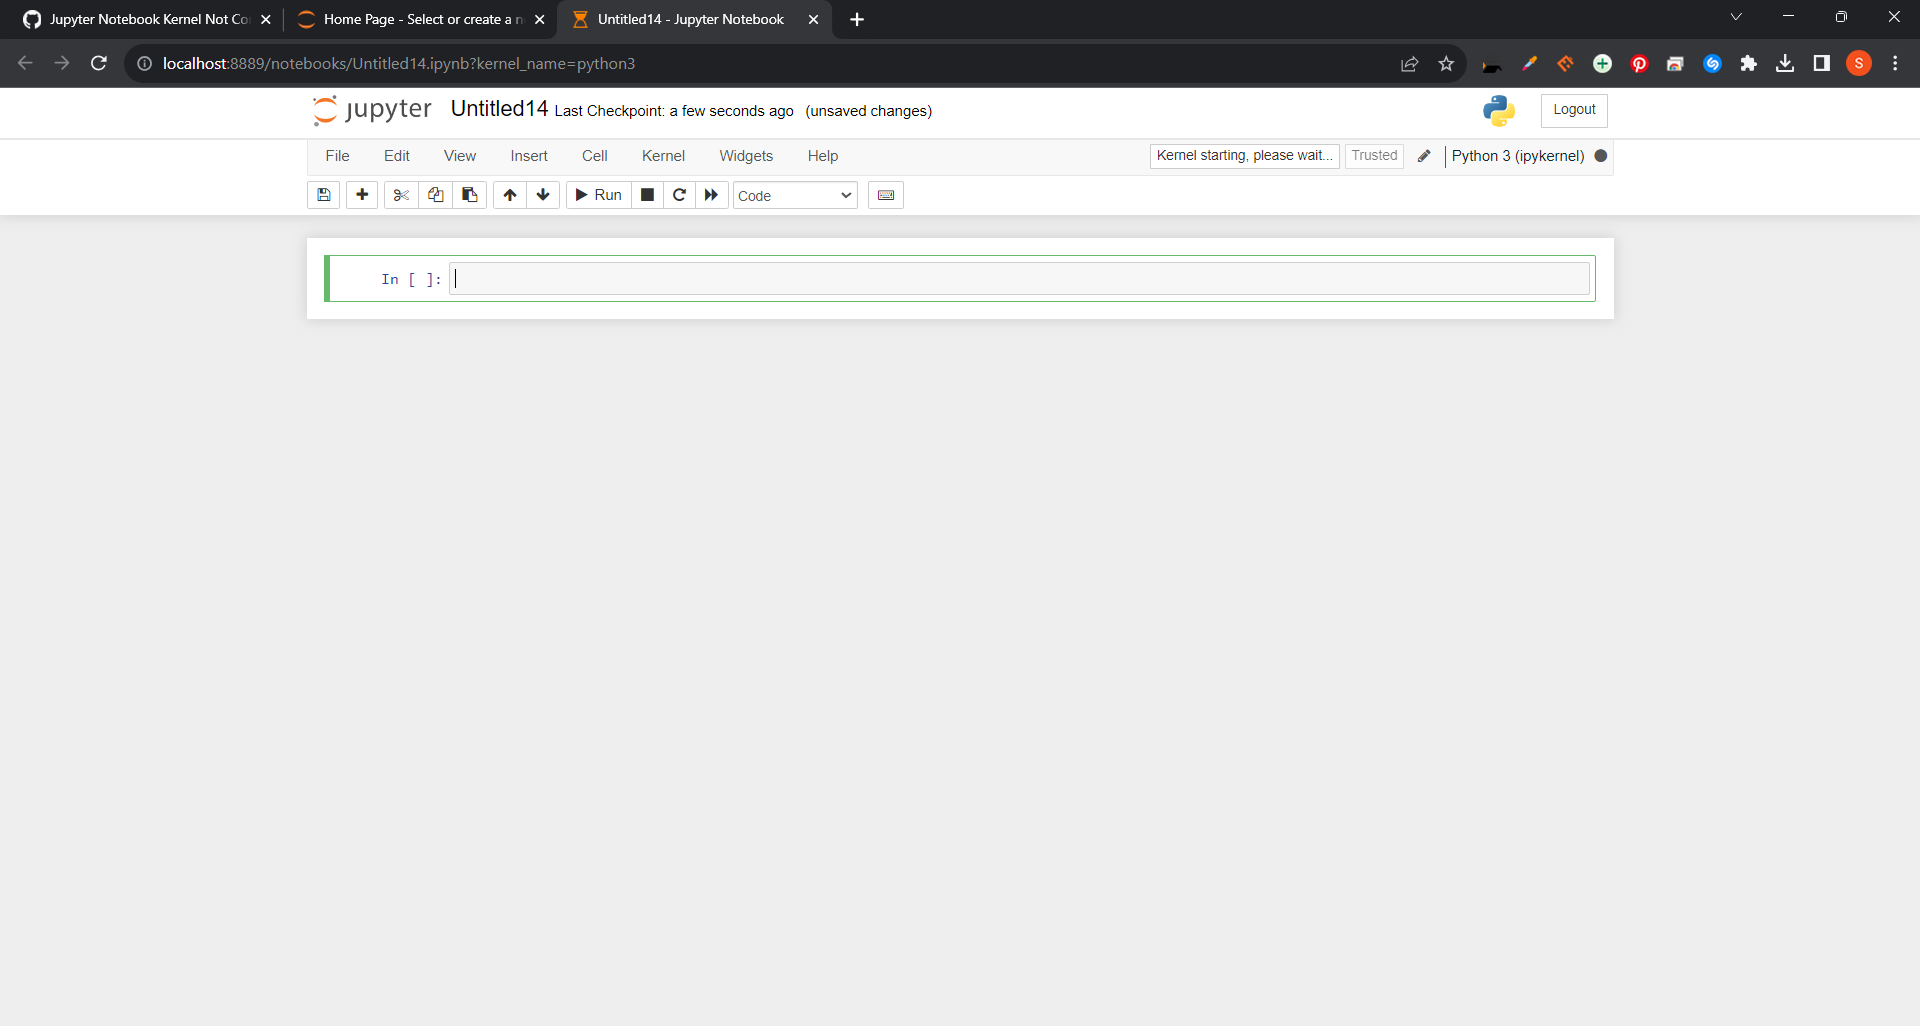The height and width of the screenshot is (1026, 1920).
Task: Open the File menu
Action: click(x=337, y=156)
